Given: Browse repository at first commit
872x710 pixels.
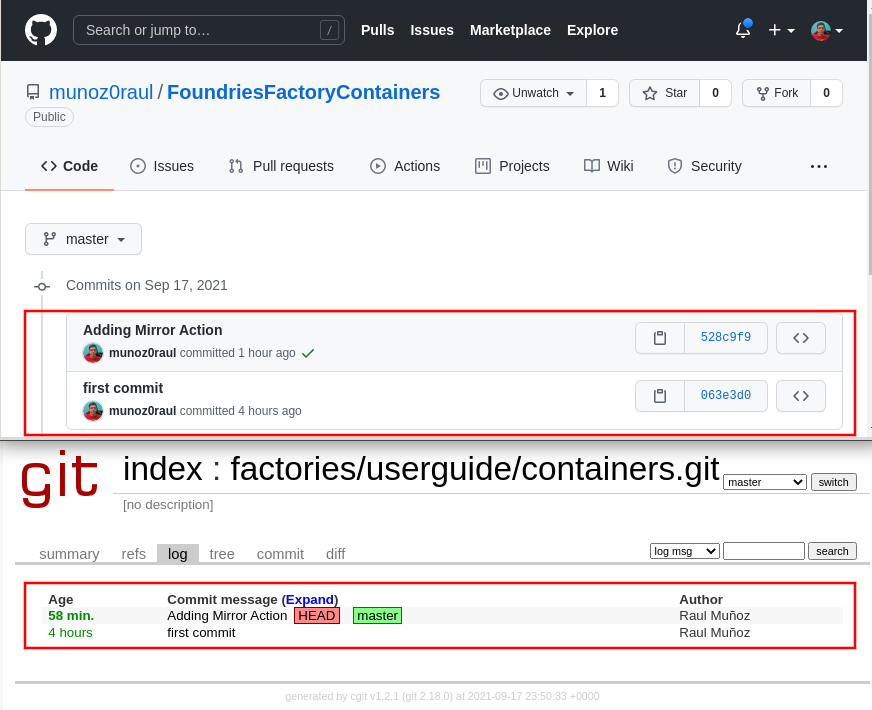Looking at the screenshot, I should pos(800,396).
